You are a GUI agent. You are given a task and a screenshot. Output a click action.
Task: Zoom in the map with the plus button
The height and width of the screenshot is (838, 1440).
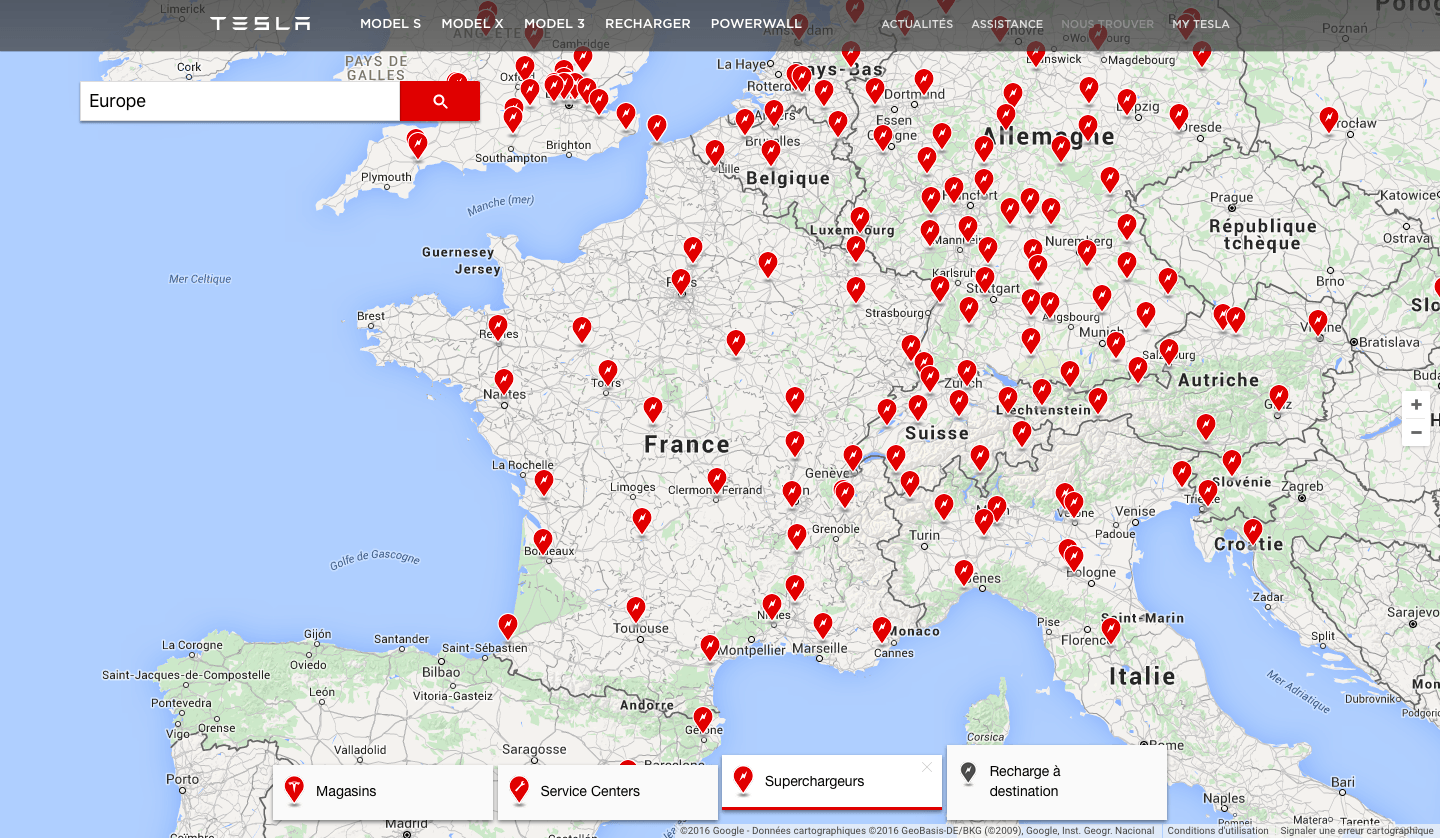[1416, 405]
